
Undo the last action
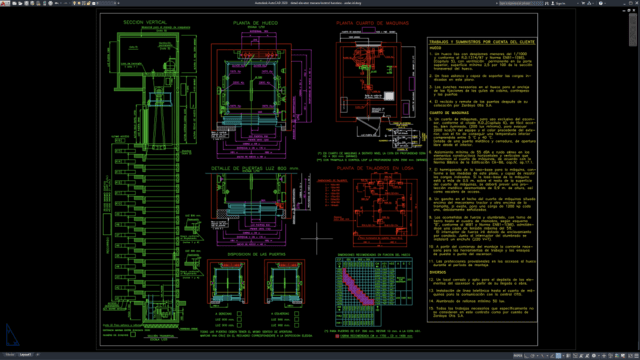(x=56, y=3)
